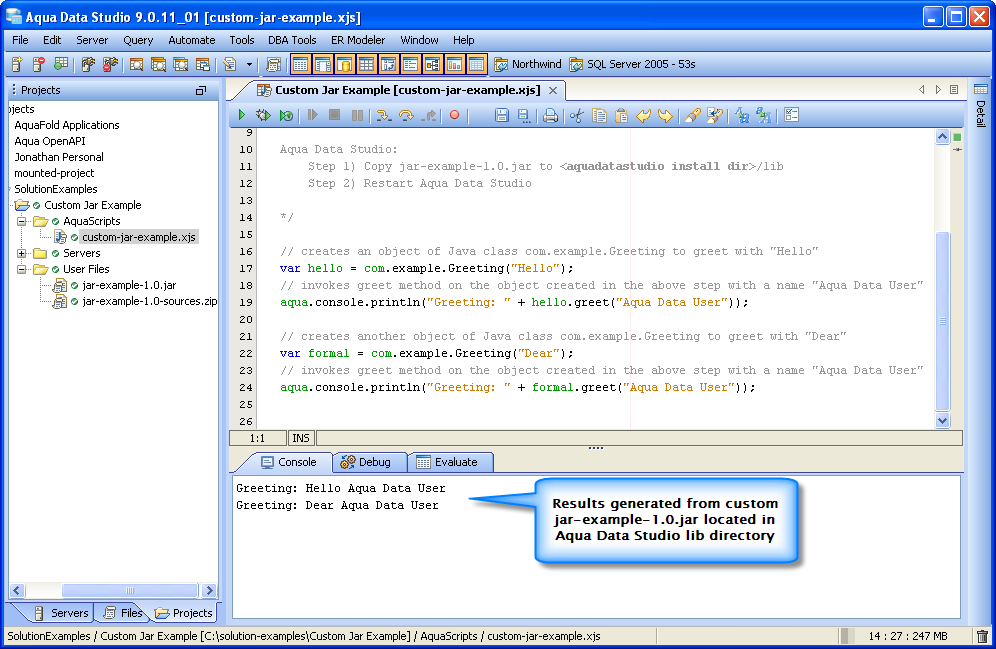Collapse the AquaScripts folder

point(22,221)
